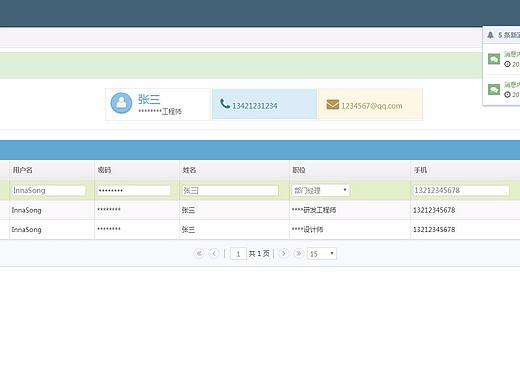Click 张三 in the 设计师 row
The image size is (520, 390).
188,229
